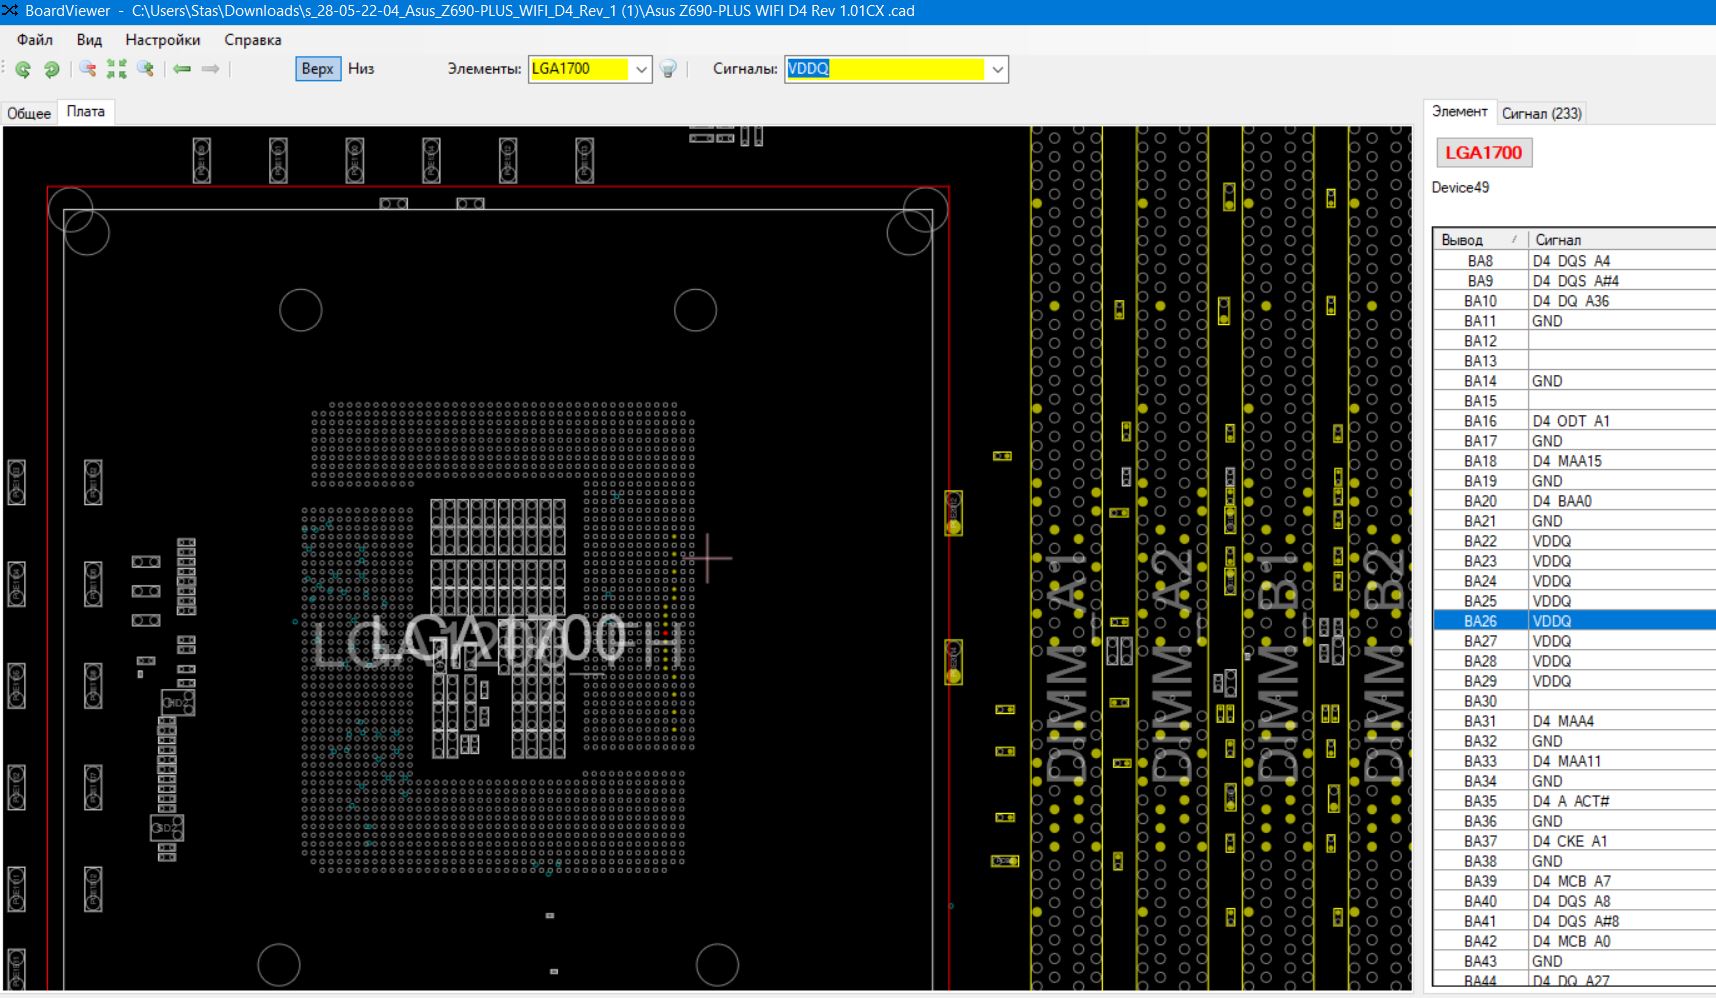The height and width of the screenshot is (998, 1716).
Task: Click the Сигналы field containing VDDQ
Action: click(885, 69)
